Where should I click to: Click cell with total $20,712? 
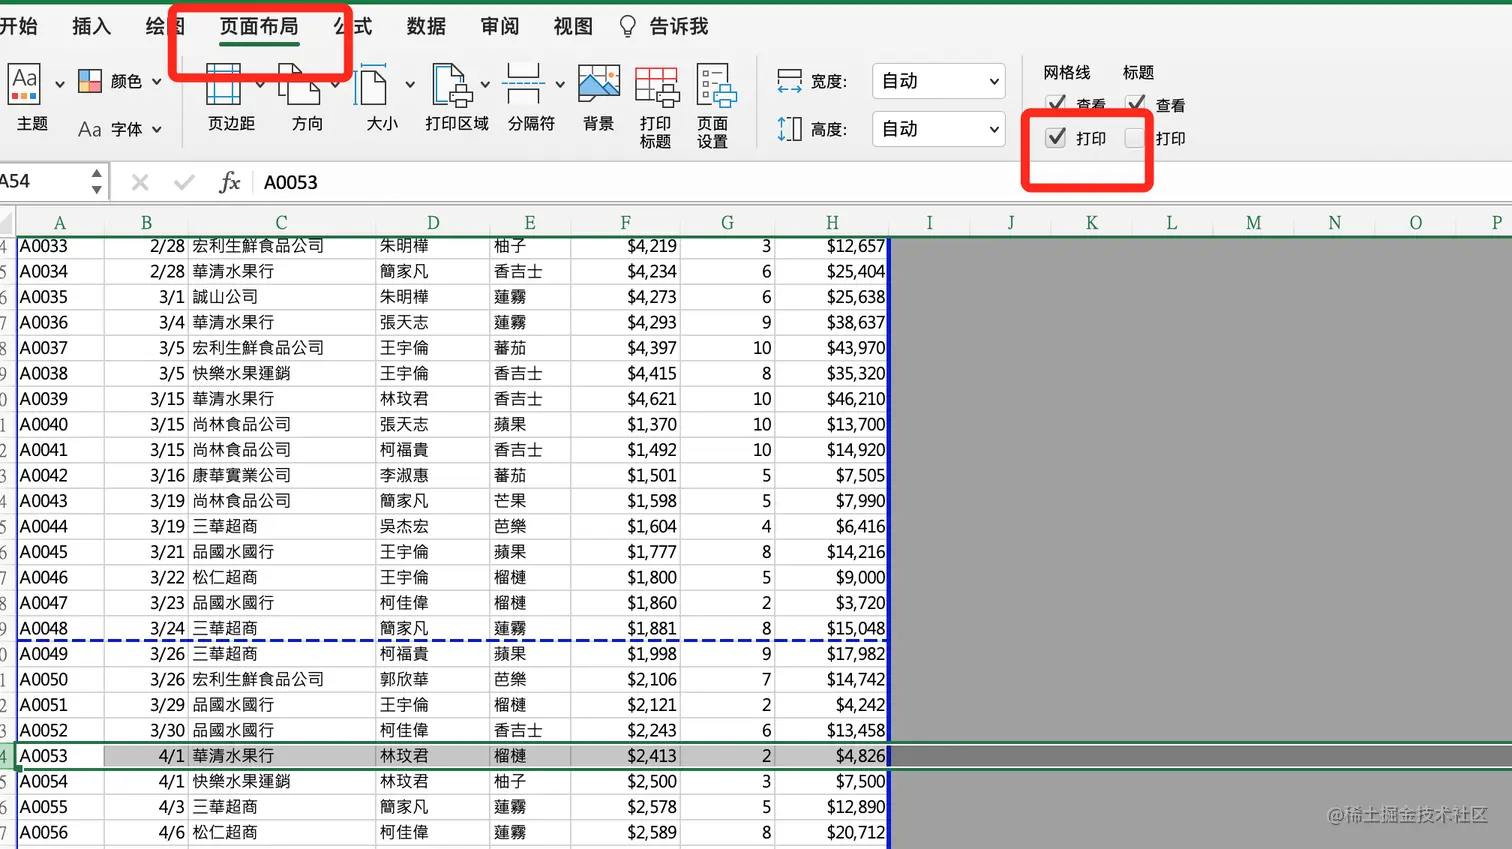click(831, 832)
